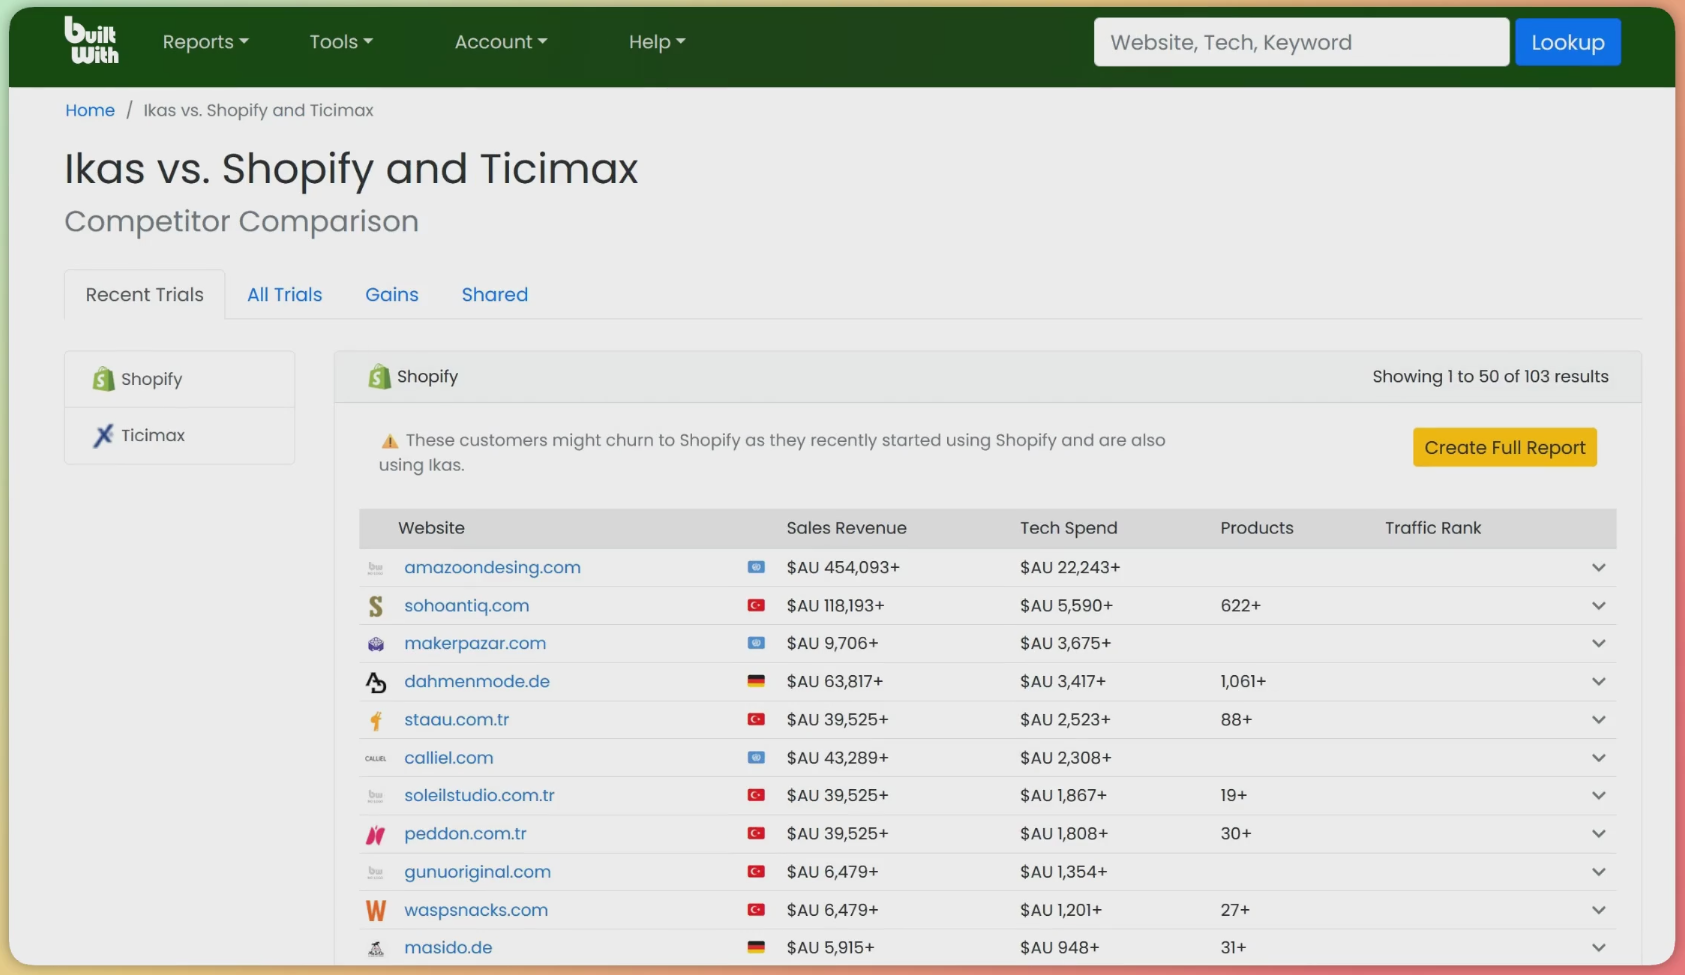Expand gunuoriginal.com row chevron
Viewport: 1685px width, 975px height.
click(x=1598, y=872)
